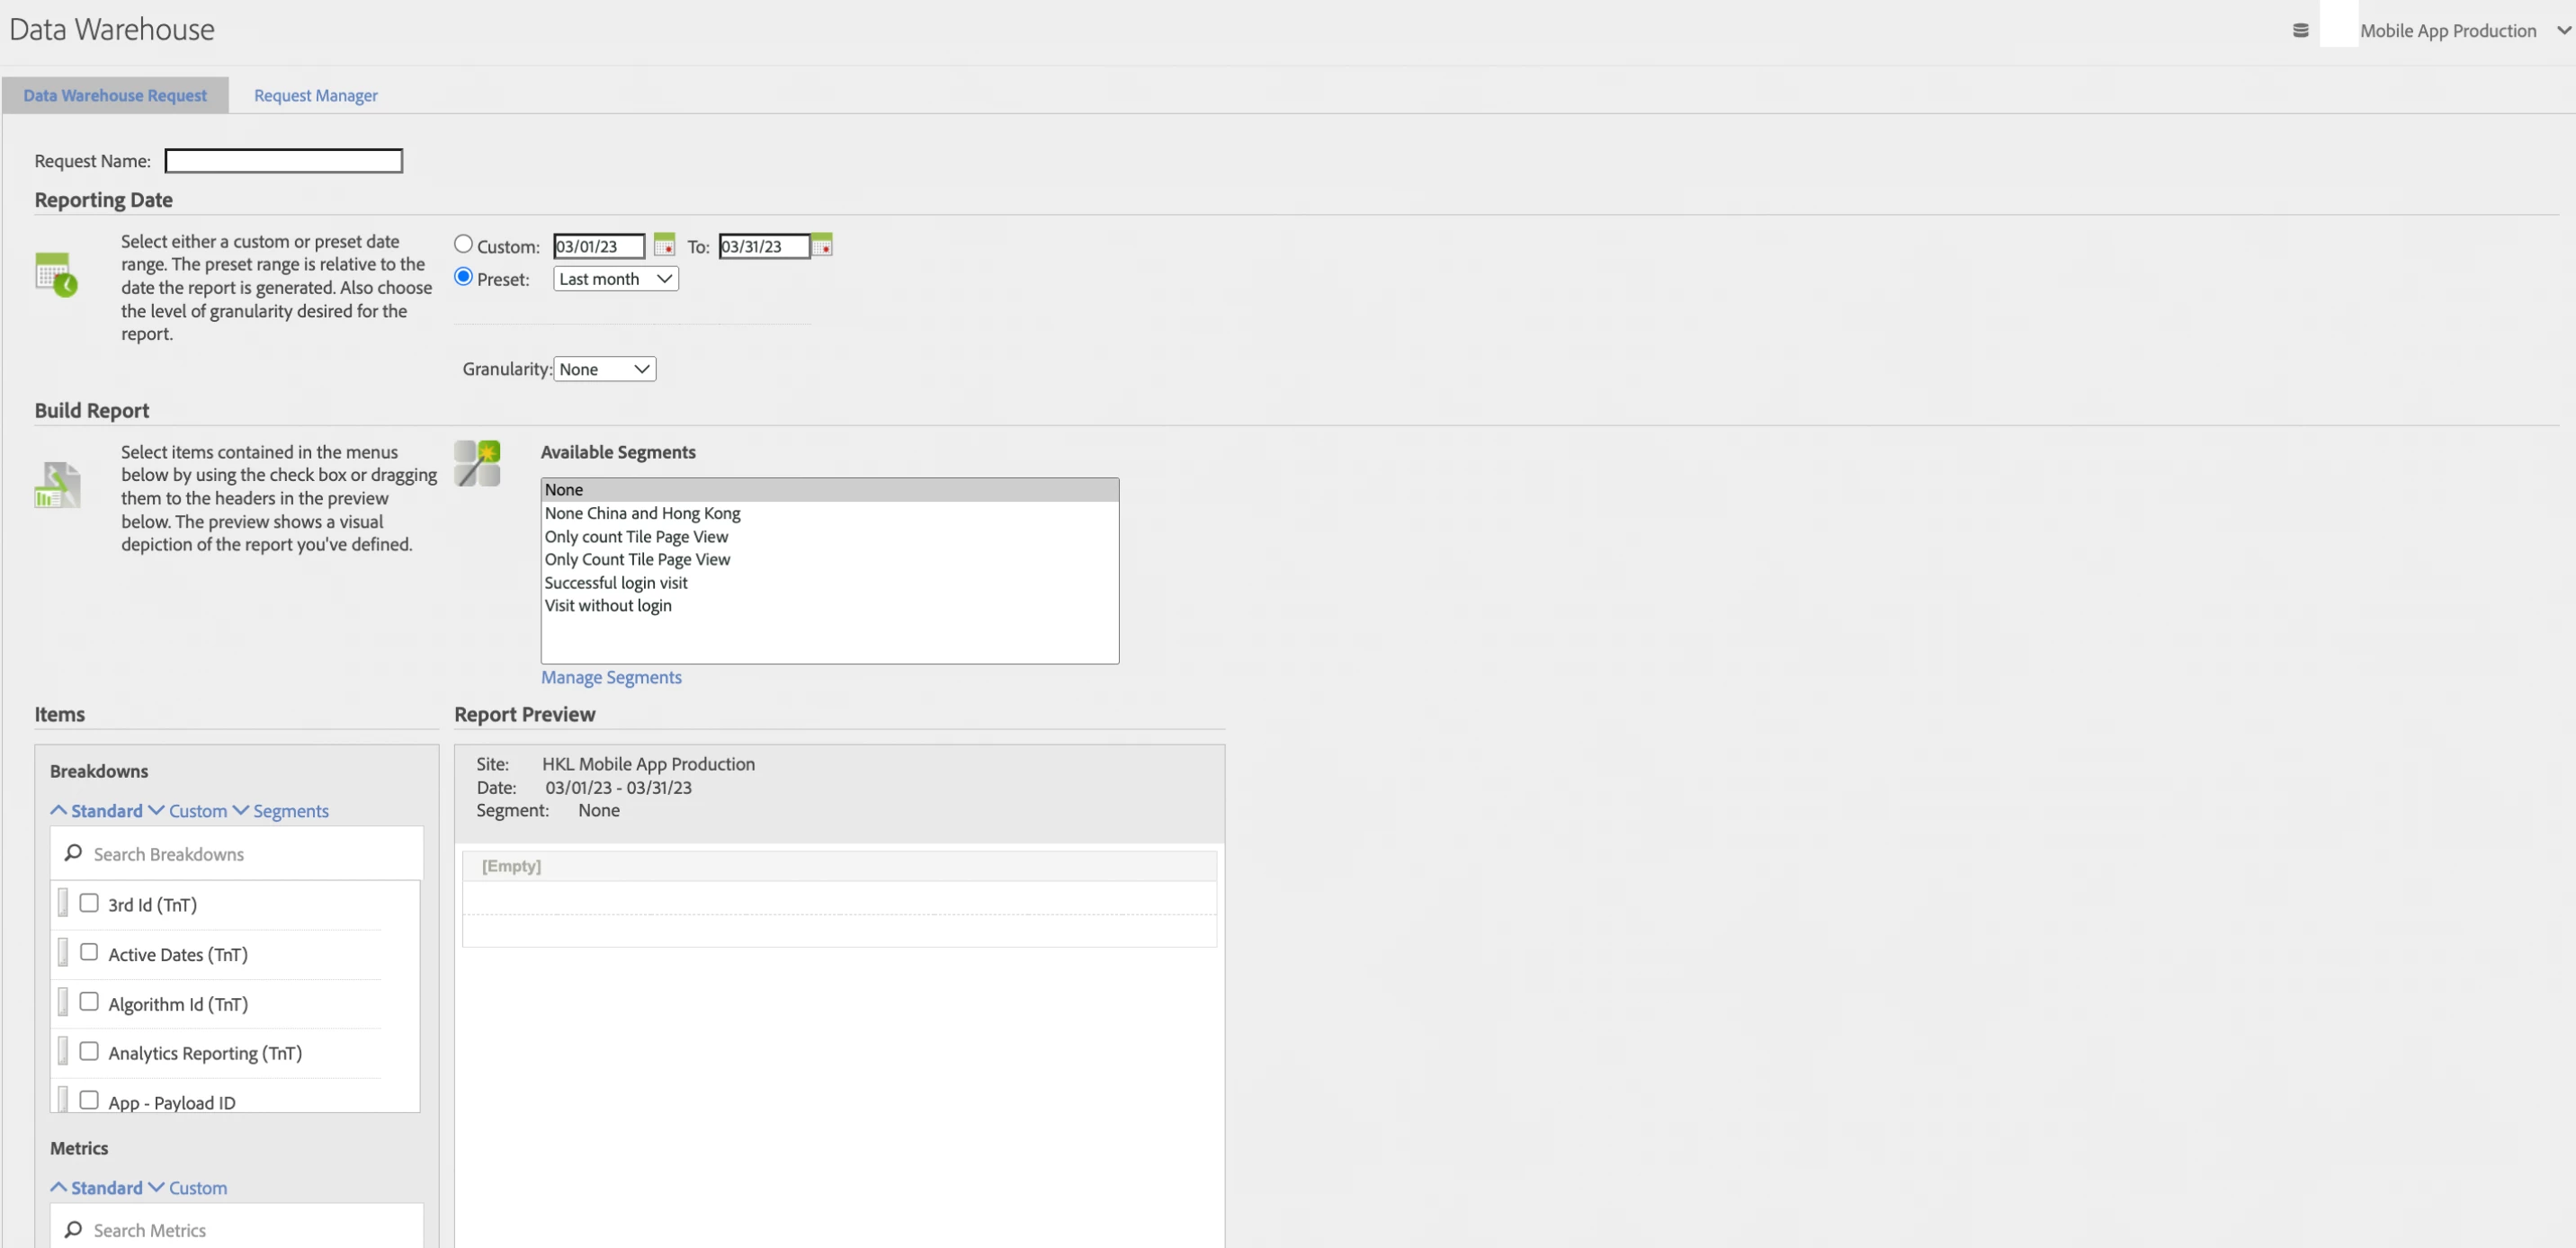The image size is (2576, 1248).
Task: Click the Search Metrics magnifier icon
Action: coord(73,1229)
